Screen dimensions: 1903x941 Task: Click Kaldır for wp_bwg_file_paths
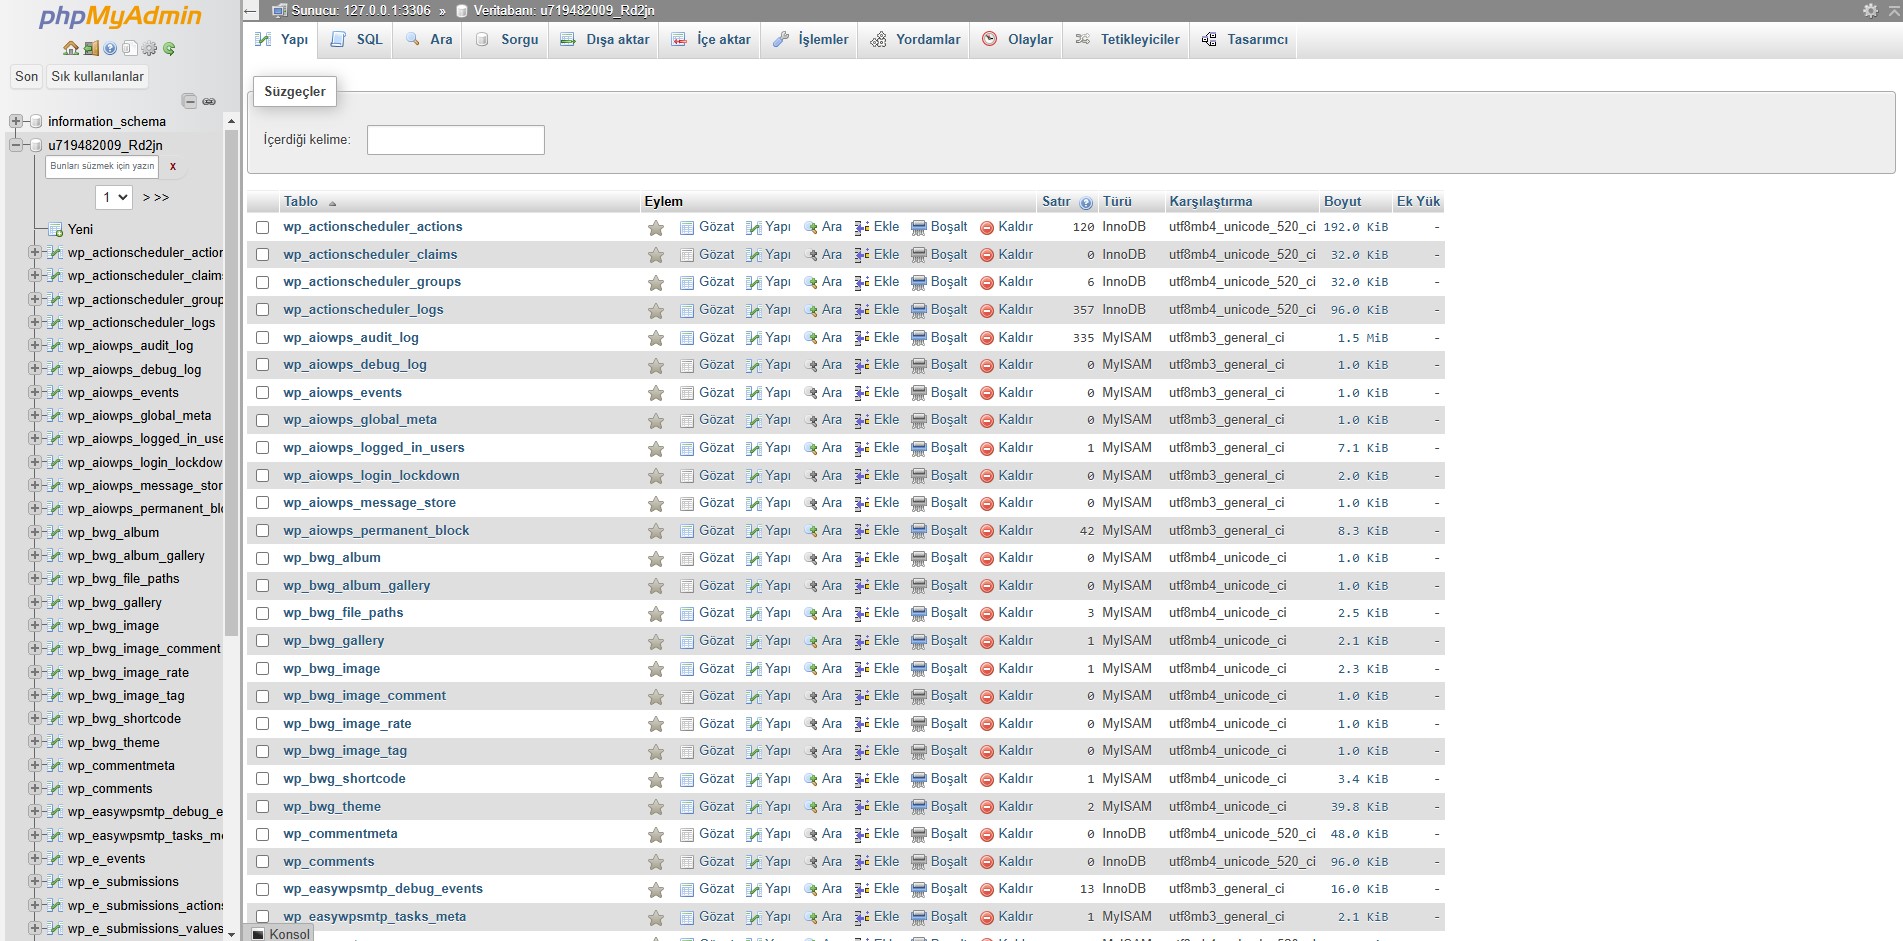tap(1006, 613)
